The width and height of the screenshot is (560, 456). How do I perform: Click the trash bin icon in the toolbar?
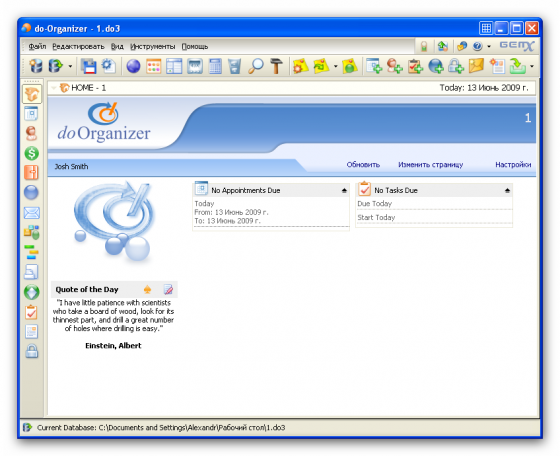click(234, 66)
